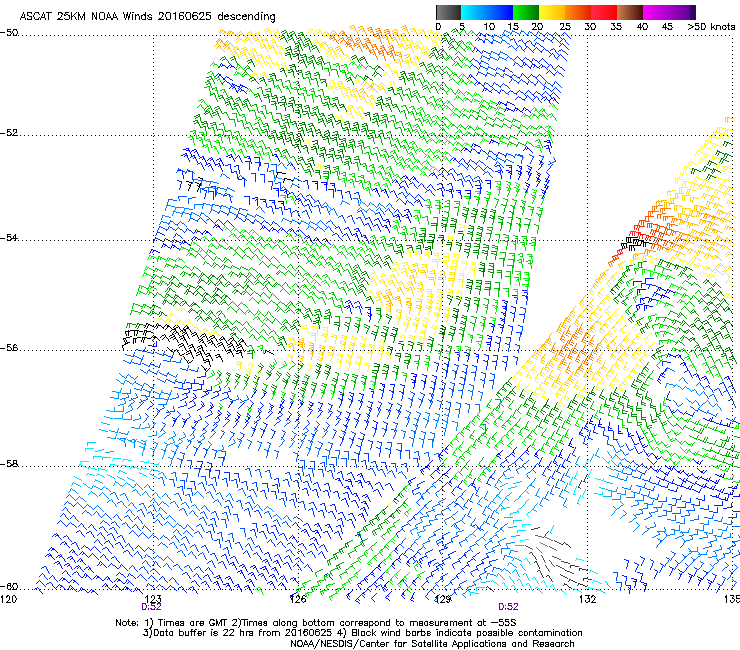740x650 pixels.
Task: Click the 126 longitude axis label
Action: [x=297, y=599]
